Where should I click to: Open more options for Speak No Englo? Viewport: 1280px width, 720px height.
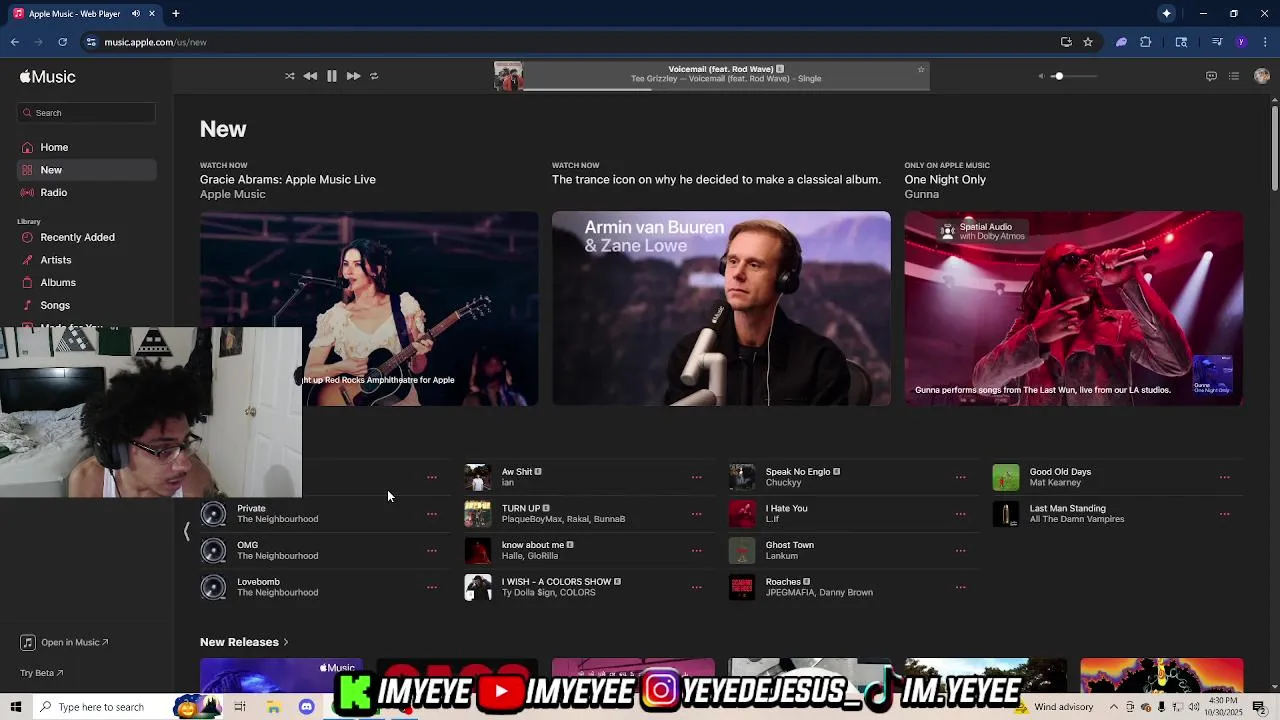pyautogui.click(x=960, y=477)
